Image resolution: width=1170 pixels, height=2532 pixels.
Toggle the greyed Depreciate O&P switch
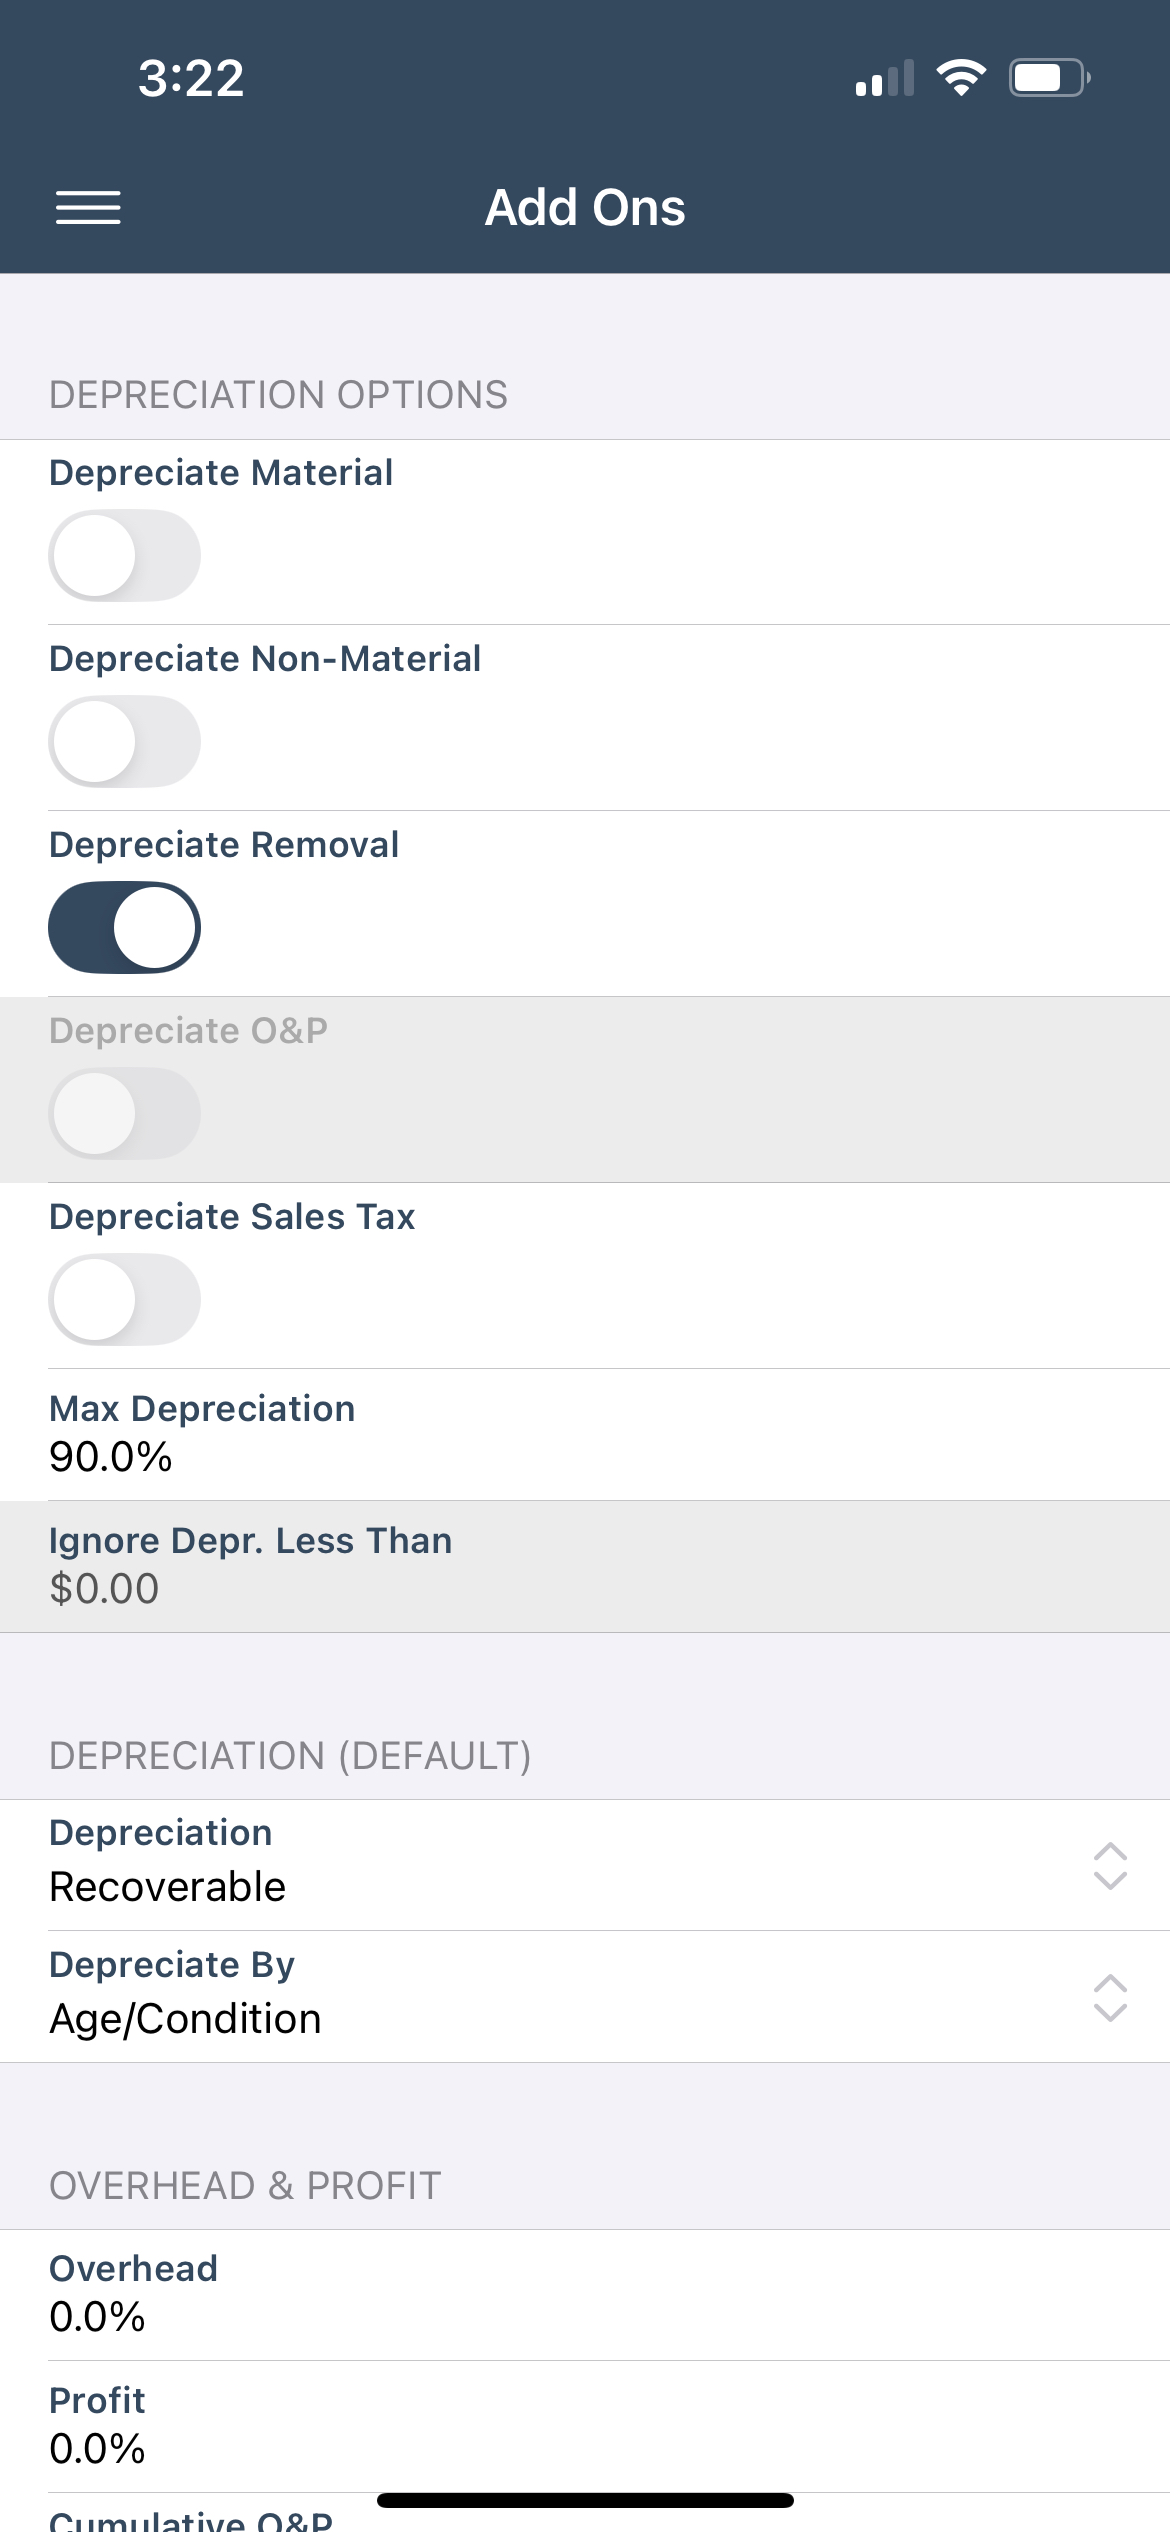point(125,1113)
